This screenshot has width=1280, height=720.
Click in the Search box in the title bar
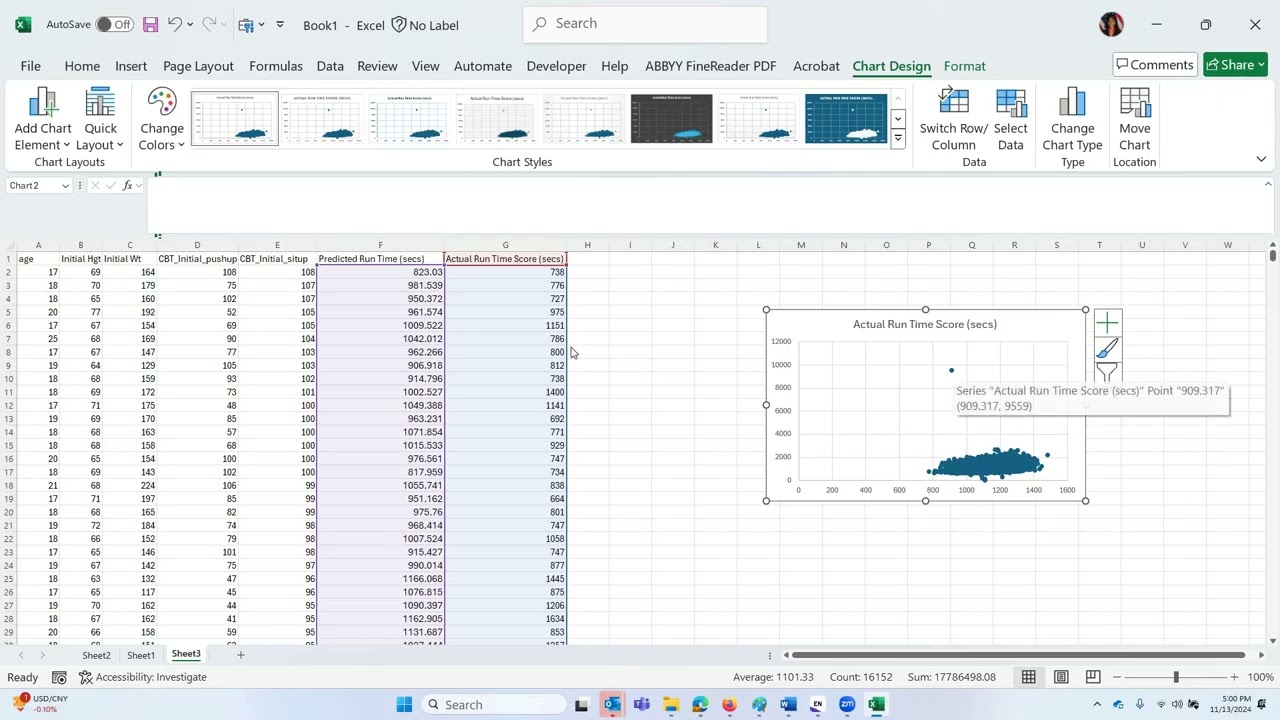(x=645, y=23)
